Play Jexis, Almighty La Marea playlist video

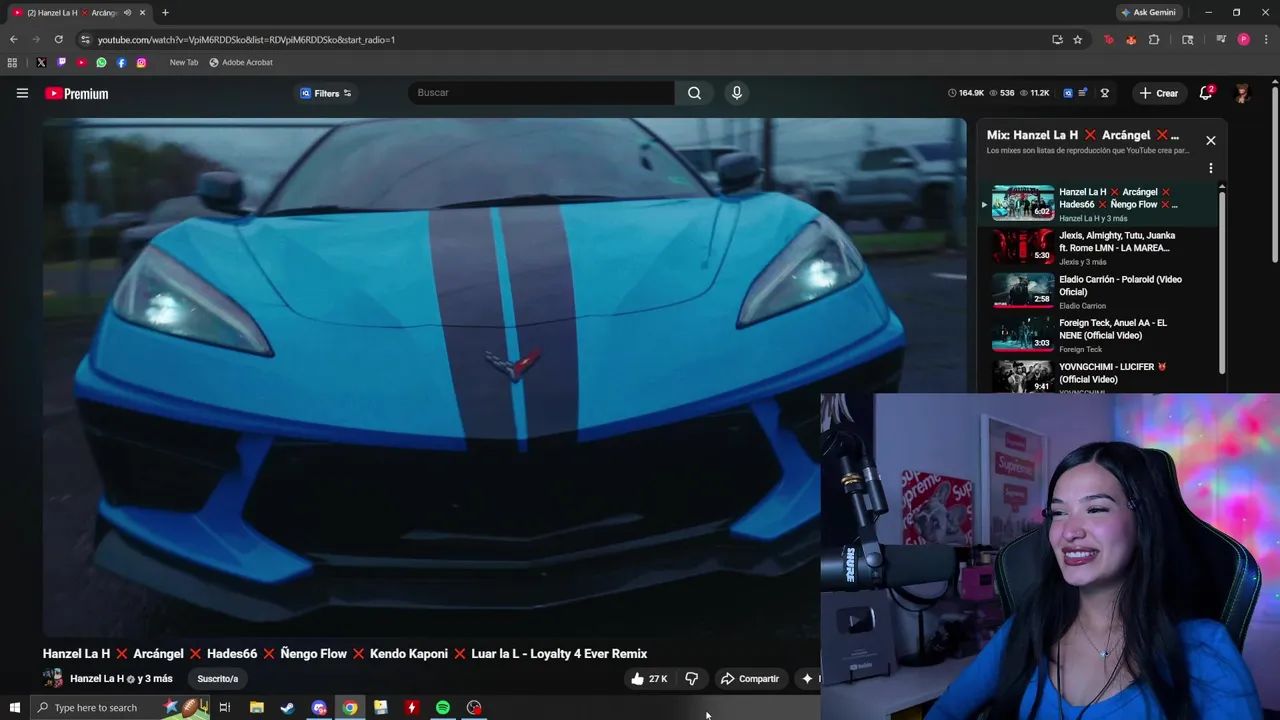click(1100, 247)
